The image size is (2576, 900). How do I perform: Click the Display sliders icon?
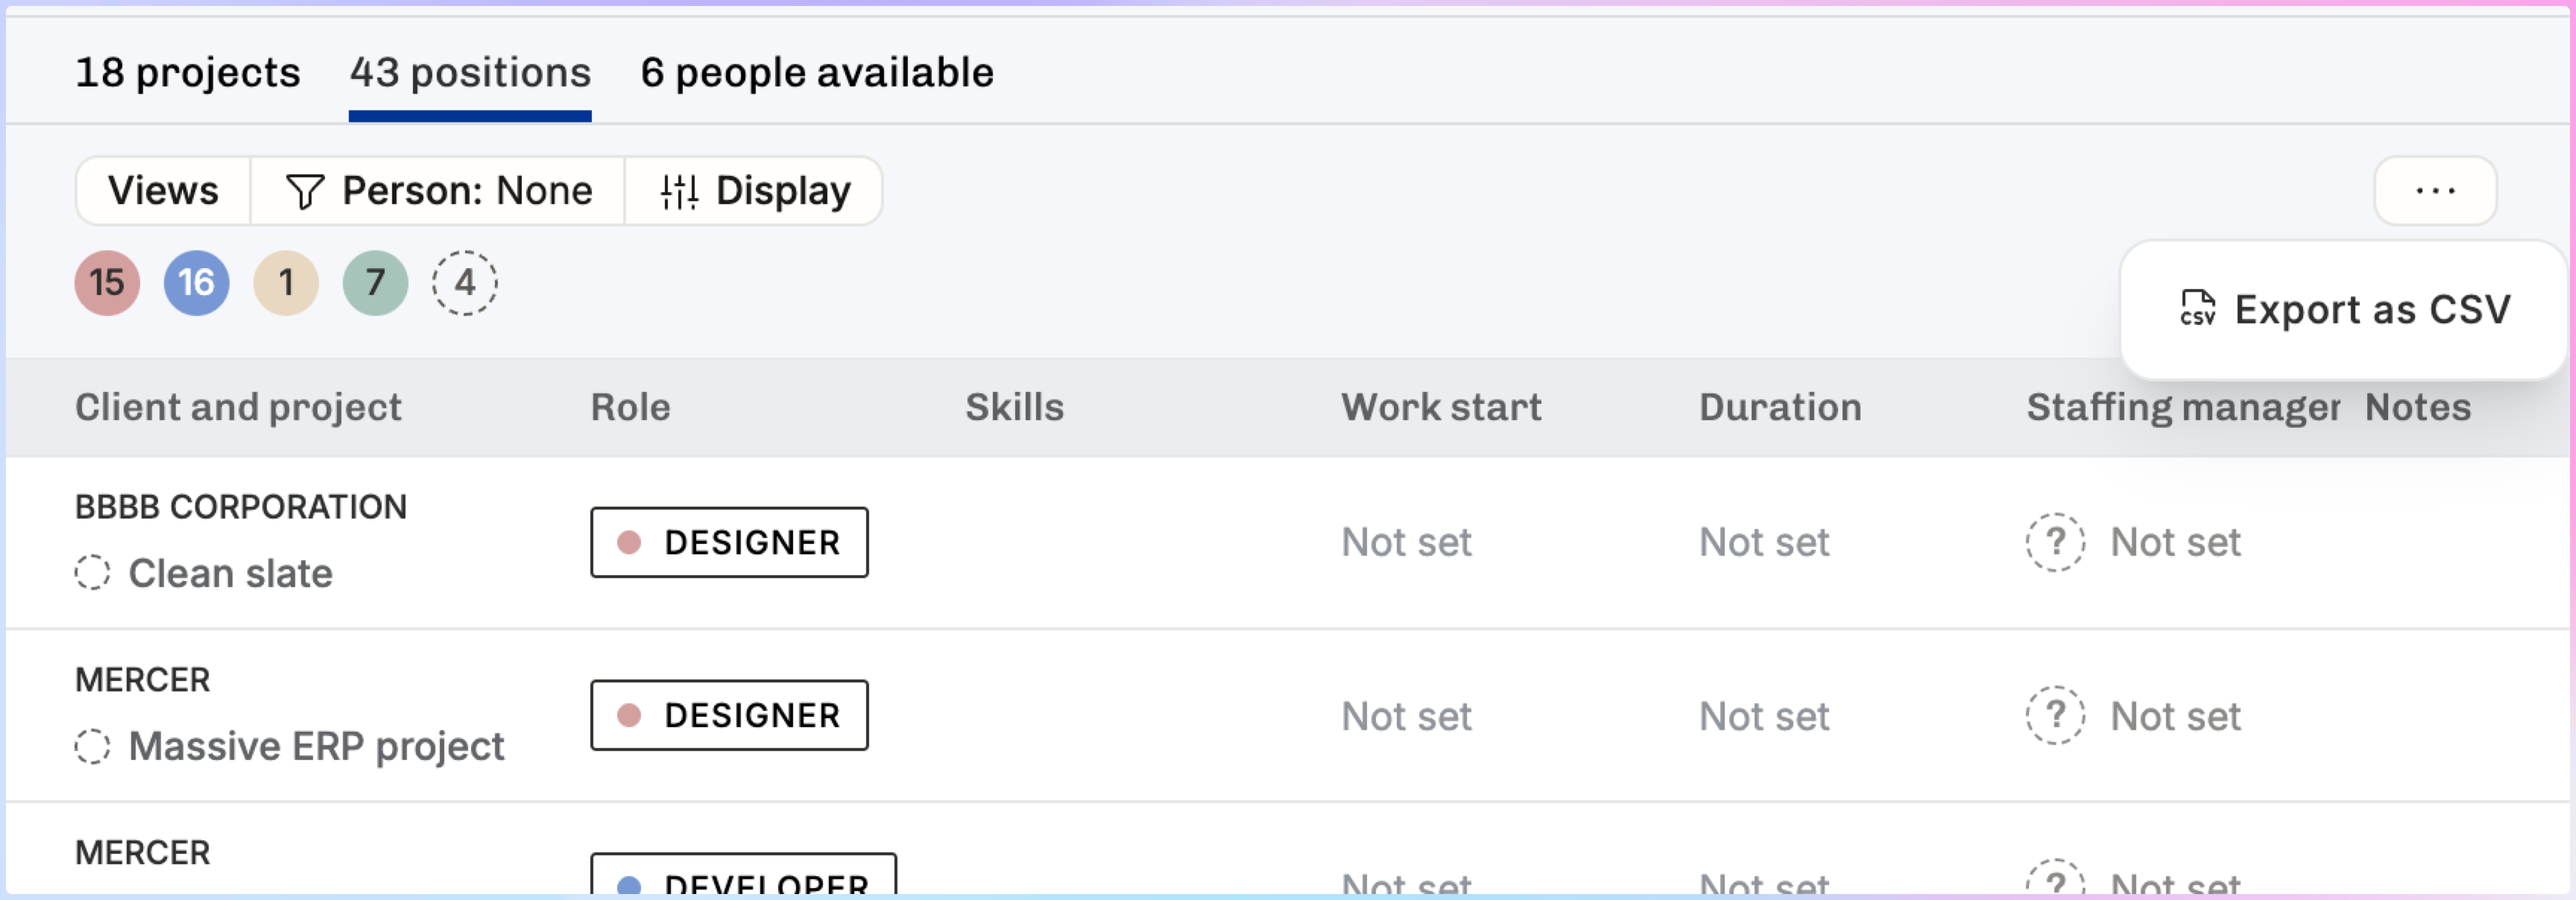pyautogui.click(x=679, y=191)
